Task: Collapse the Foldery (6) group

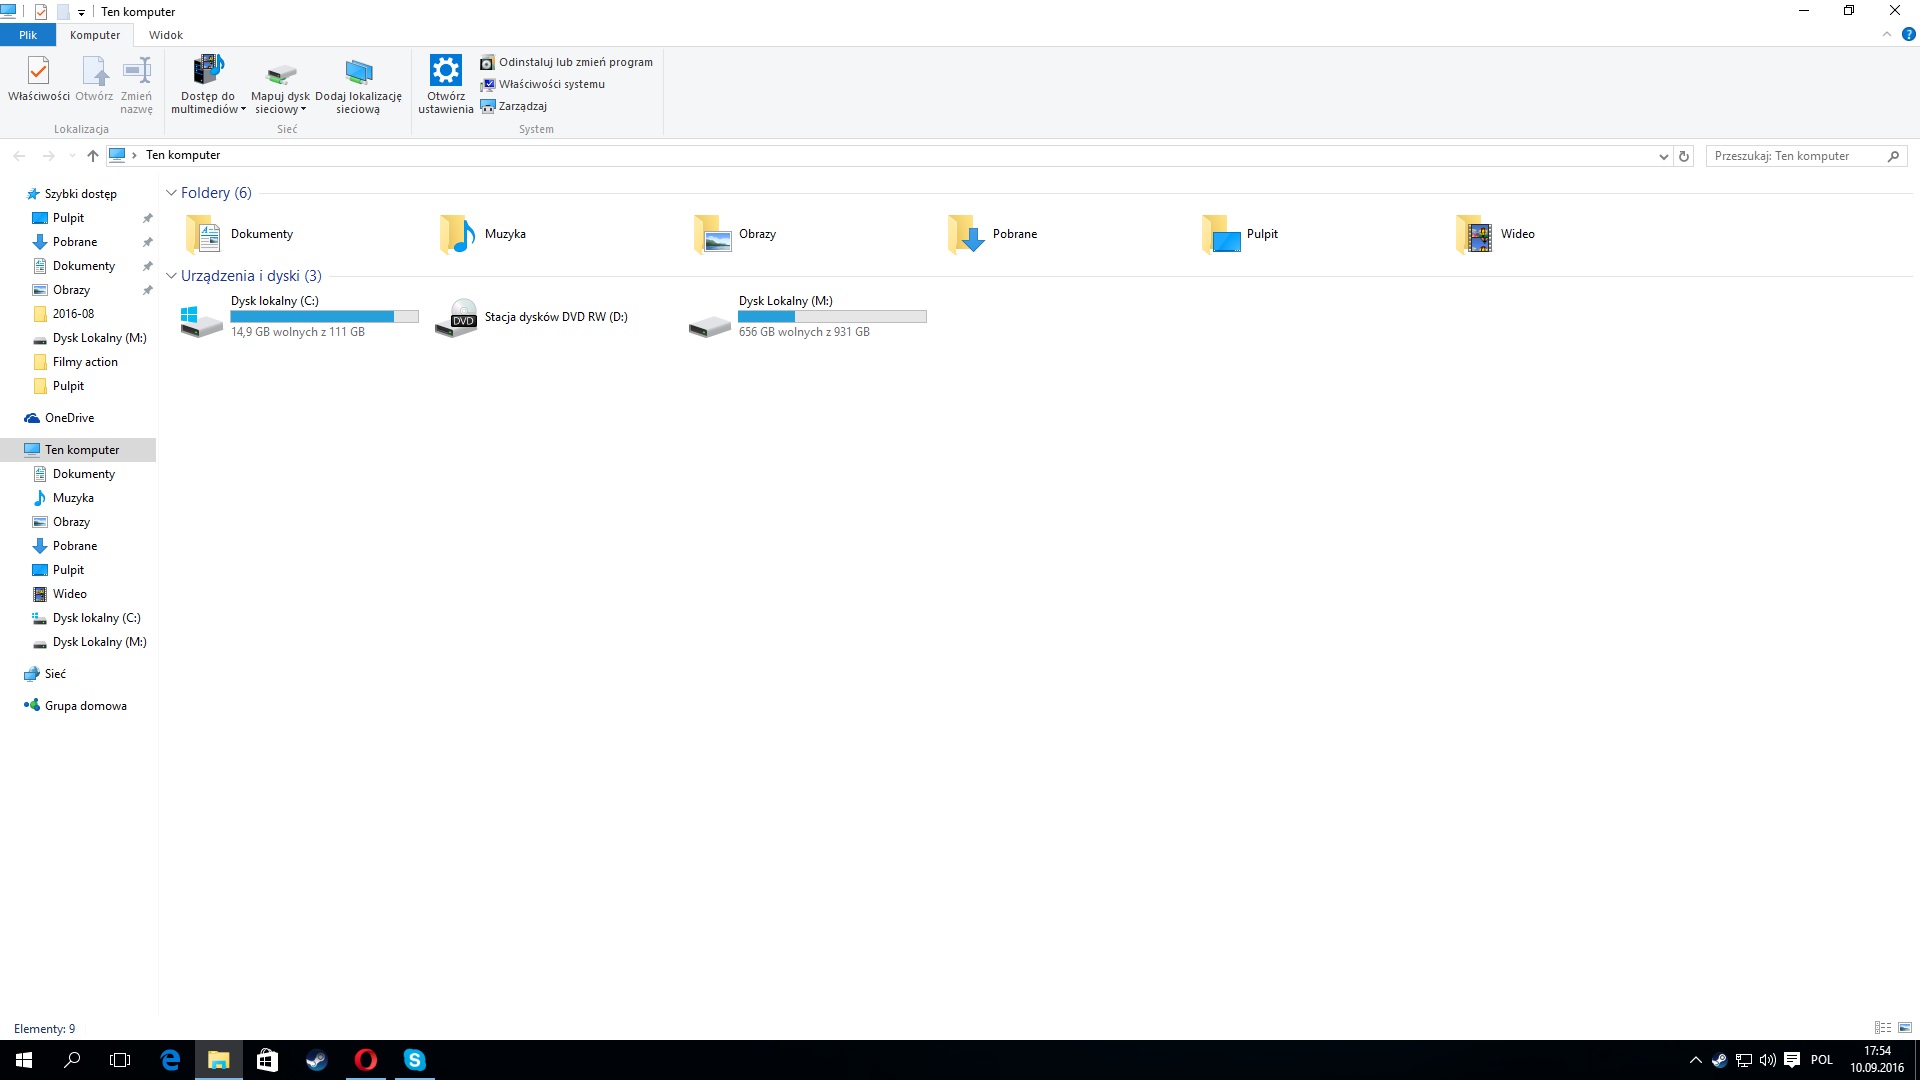Action: [x=171, y=193]
